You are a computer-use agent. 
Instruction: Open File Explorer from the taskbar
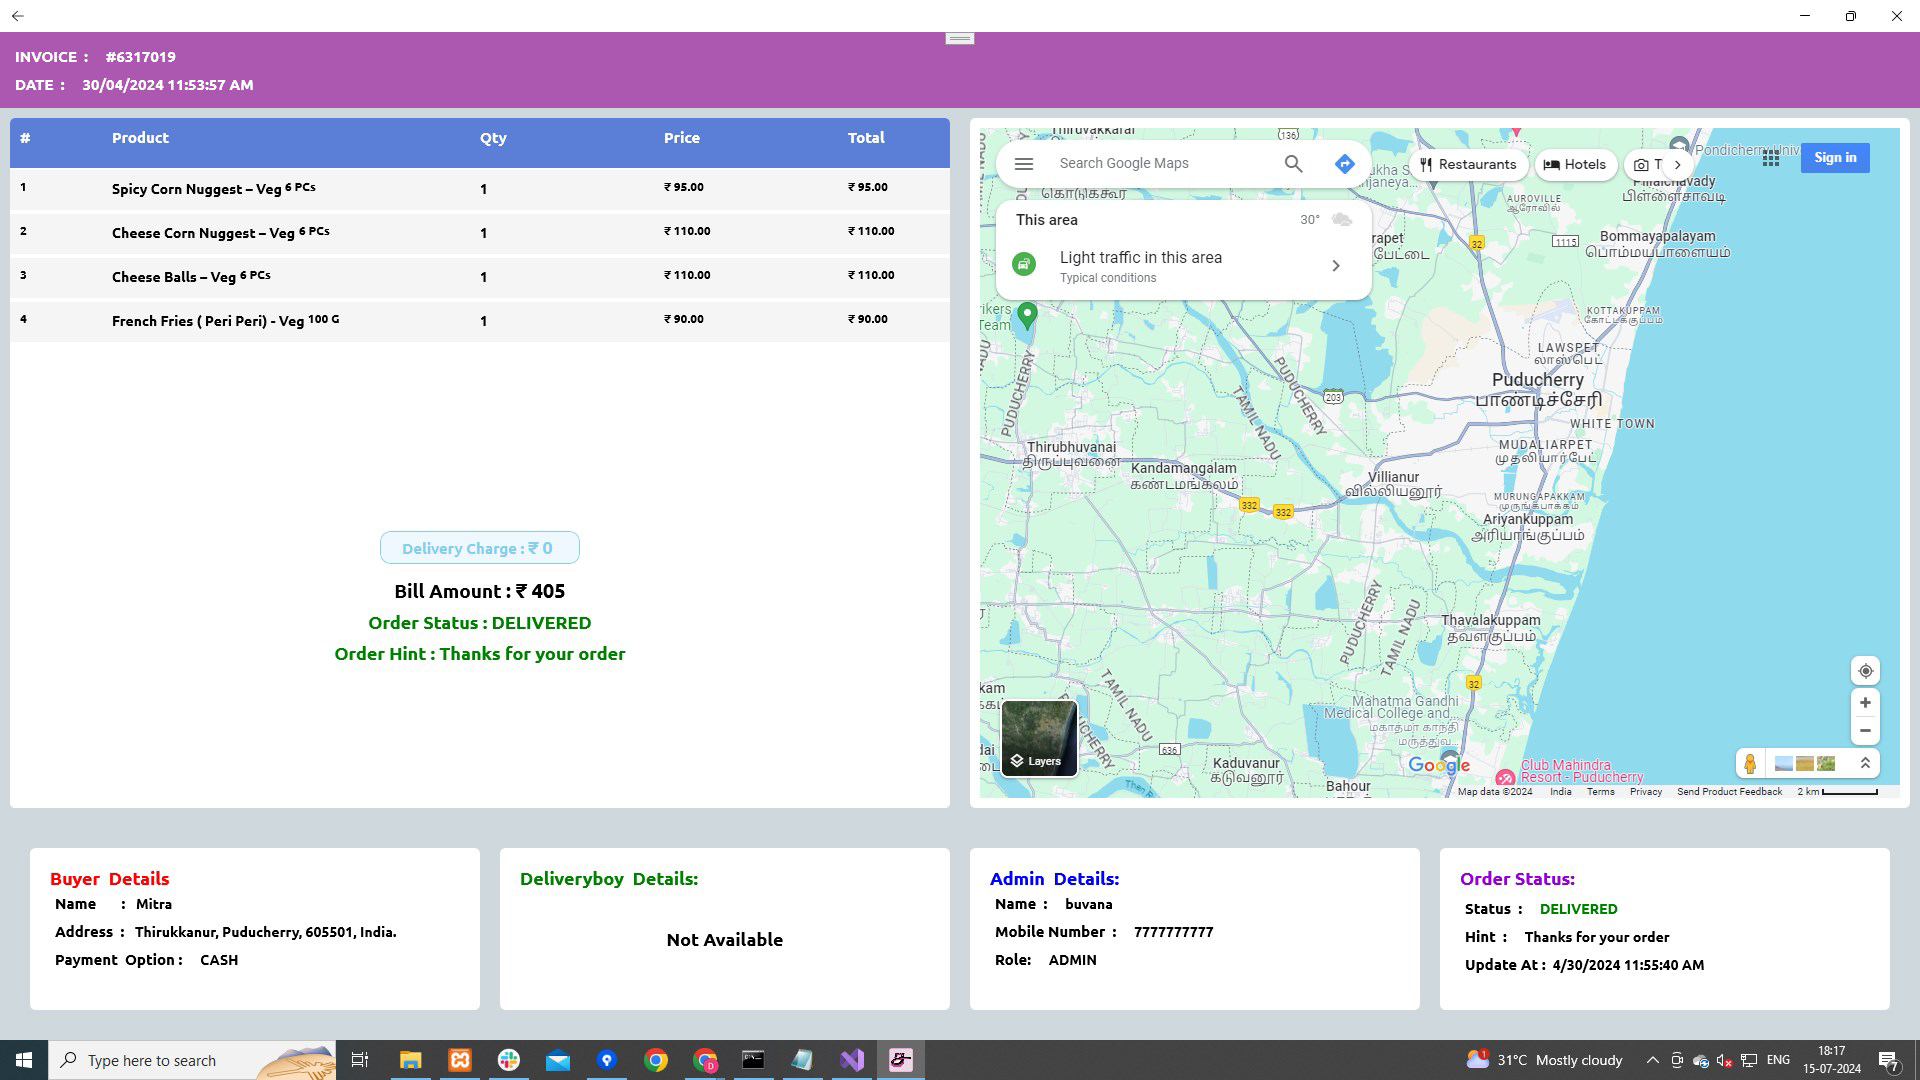[x=411, y=1060]
